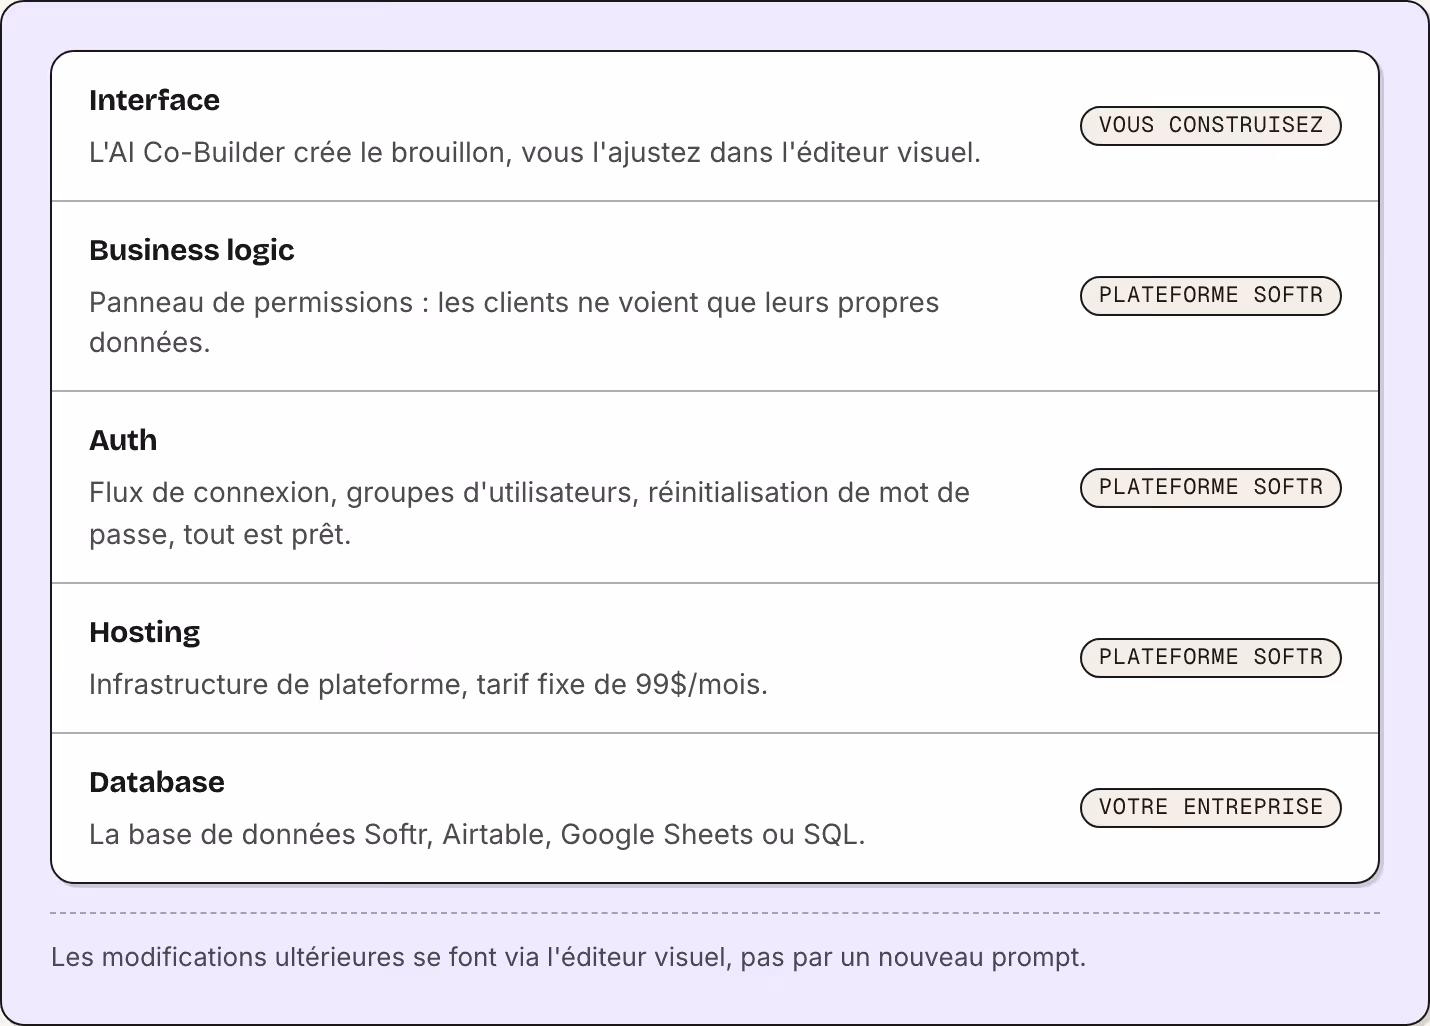
Task: Select the Hosting heading
Action: coord(144,632)
